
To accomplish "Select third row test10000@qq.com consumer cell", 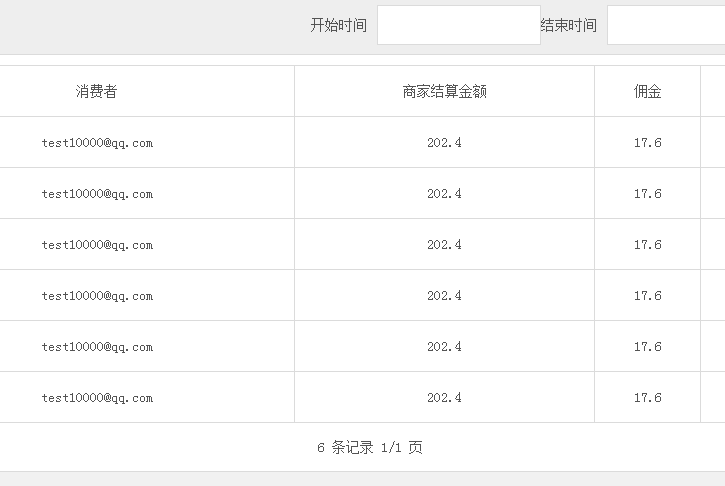I will pyautogui.click(x=97, y=244).
